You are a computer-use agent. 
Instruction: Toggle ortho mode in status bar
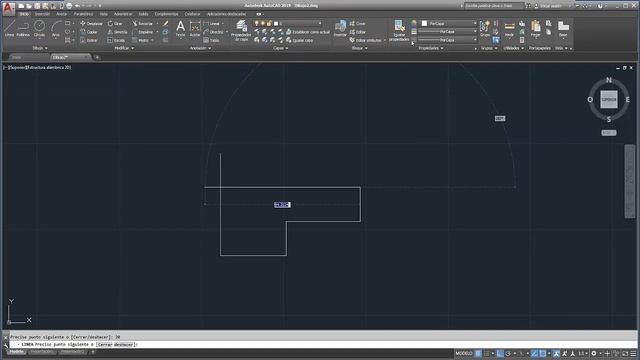500,353
